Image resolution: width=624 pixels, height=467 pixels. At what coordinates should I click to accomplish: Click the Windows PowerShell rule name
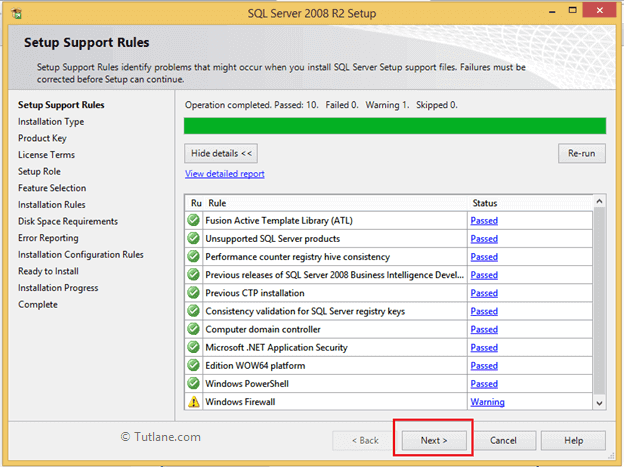tap(247, 384)
